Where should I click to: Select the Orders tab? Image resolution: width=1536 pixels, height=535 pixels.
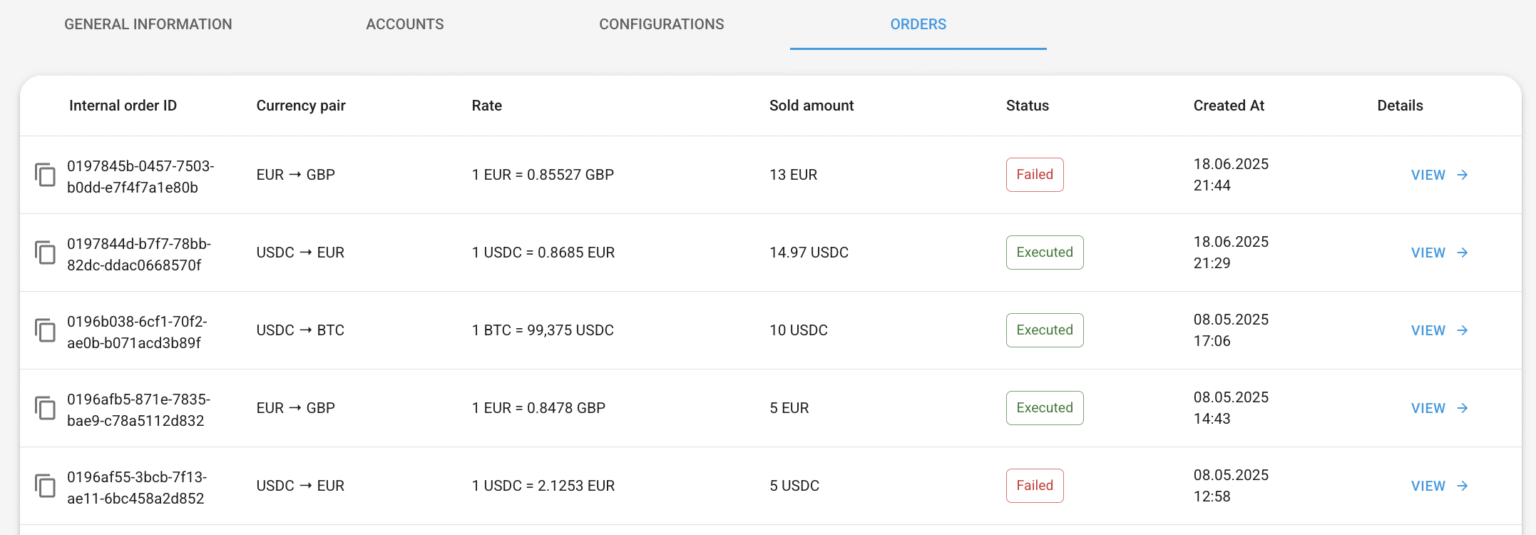click(x=918, y=24)
